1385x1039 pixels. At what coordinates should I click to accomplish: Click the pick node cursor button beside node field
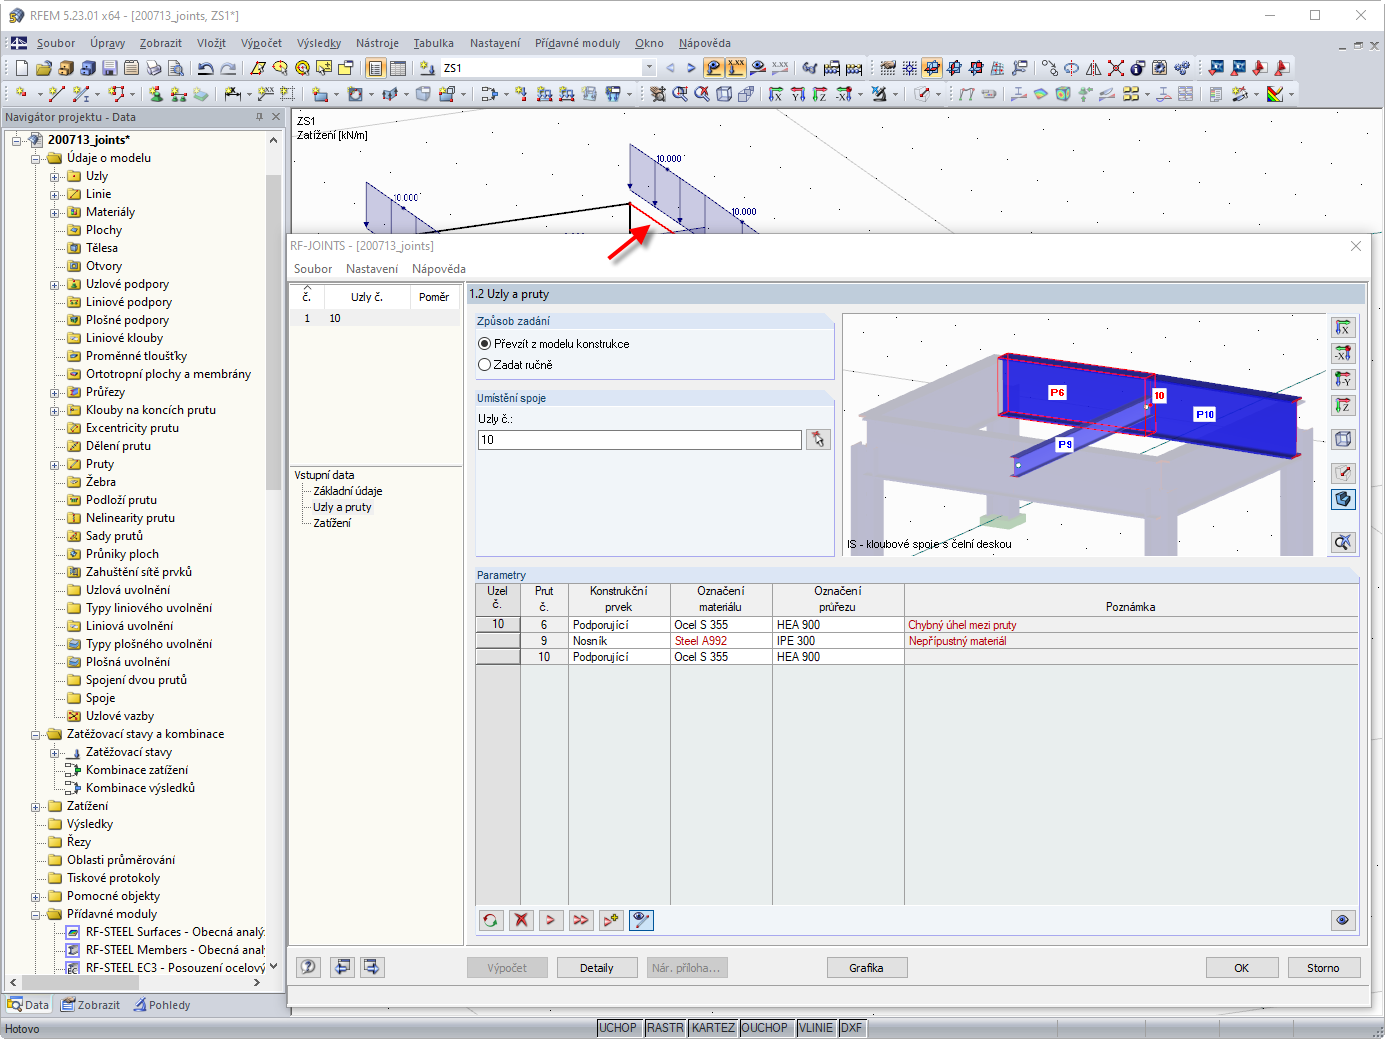[x=819, y=439]
